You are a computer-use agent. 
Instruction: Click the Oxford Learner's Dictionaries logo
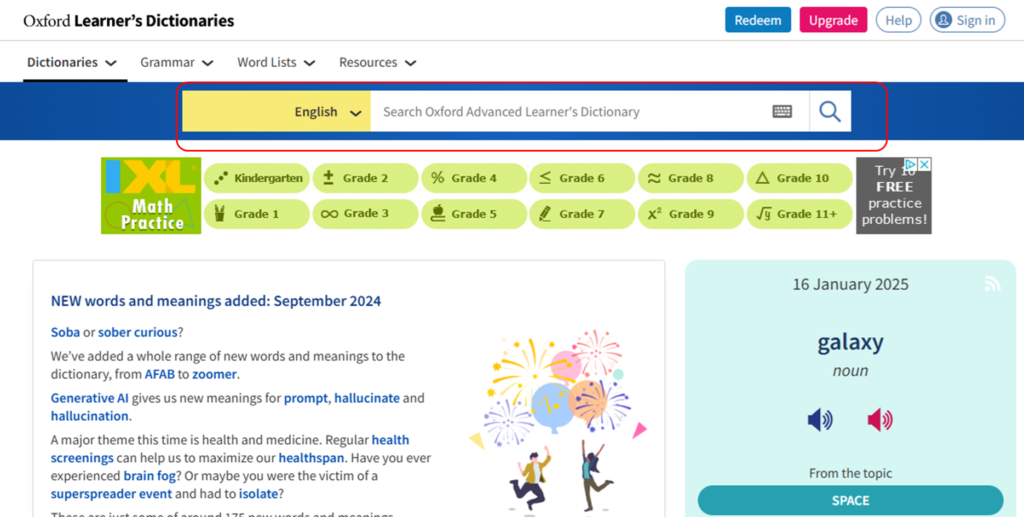click(x=129, y=21)
